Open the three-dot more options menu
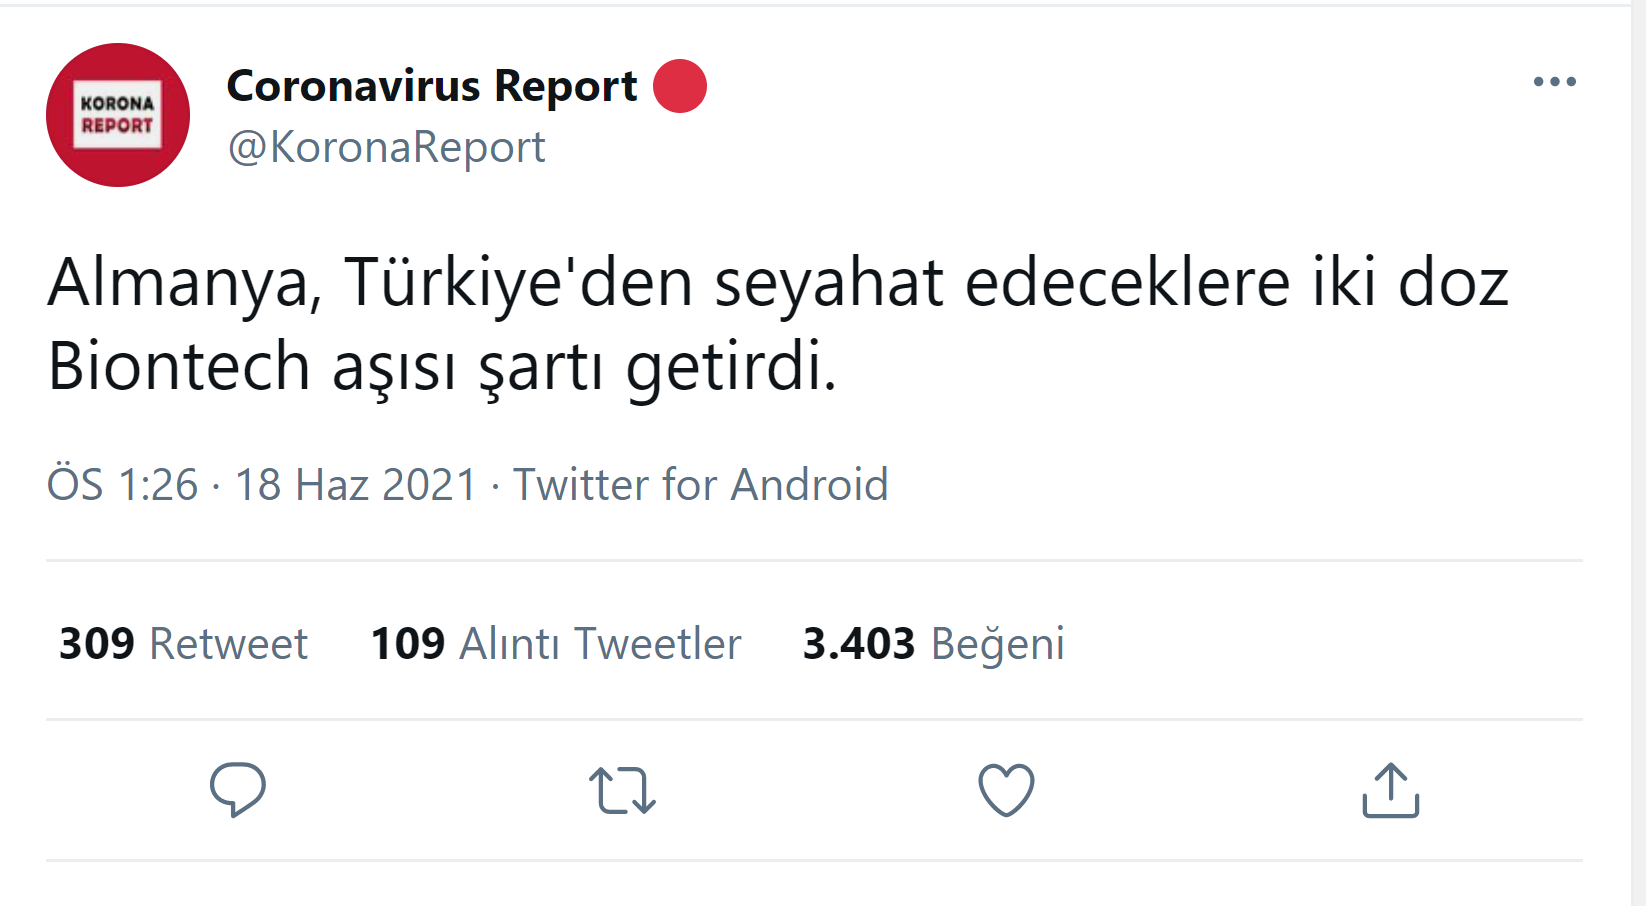 (1554, 82)
